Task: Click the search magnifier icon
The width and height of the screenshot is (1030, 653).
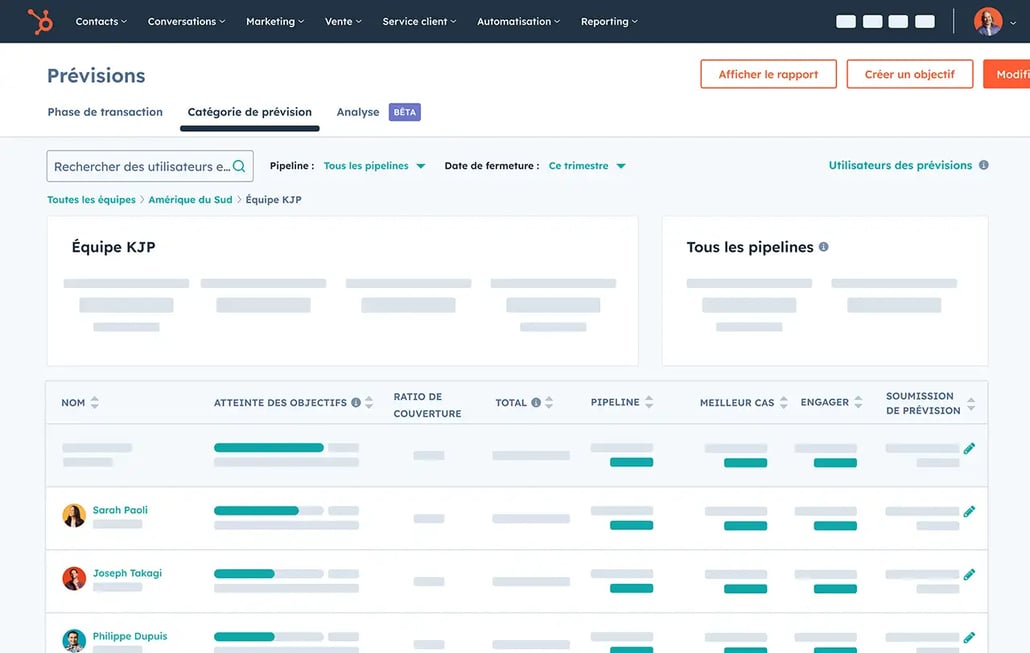Action: (239, 166)
